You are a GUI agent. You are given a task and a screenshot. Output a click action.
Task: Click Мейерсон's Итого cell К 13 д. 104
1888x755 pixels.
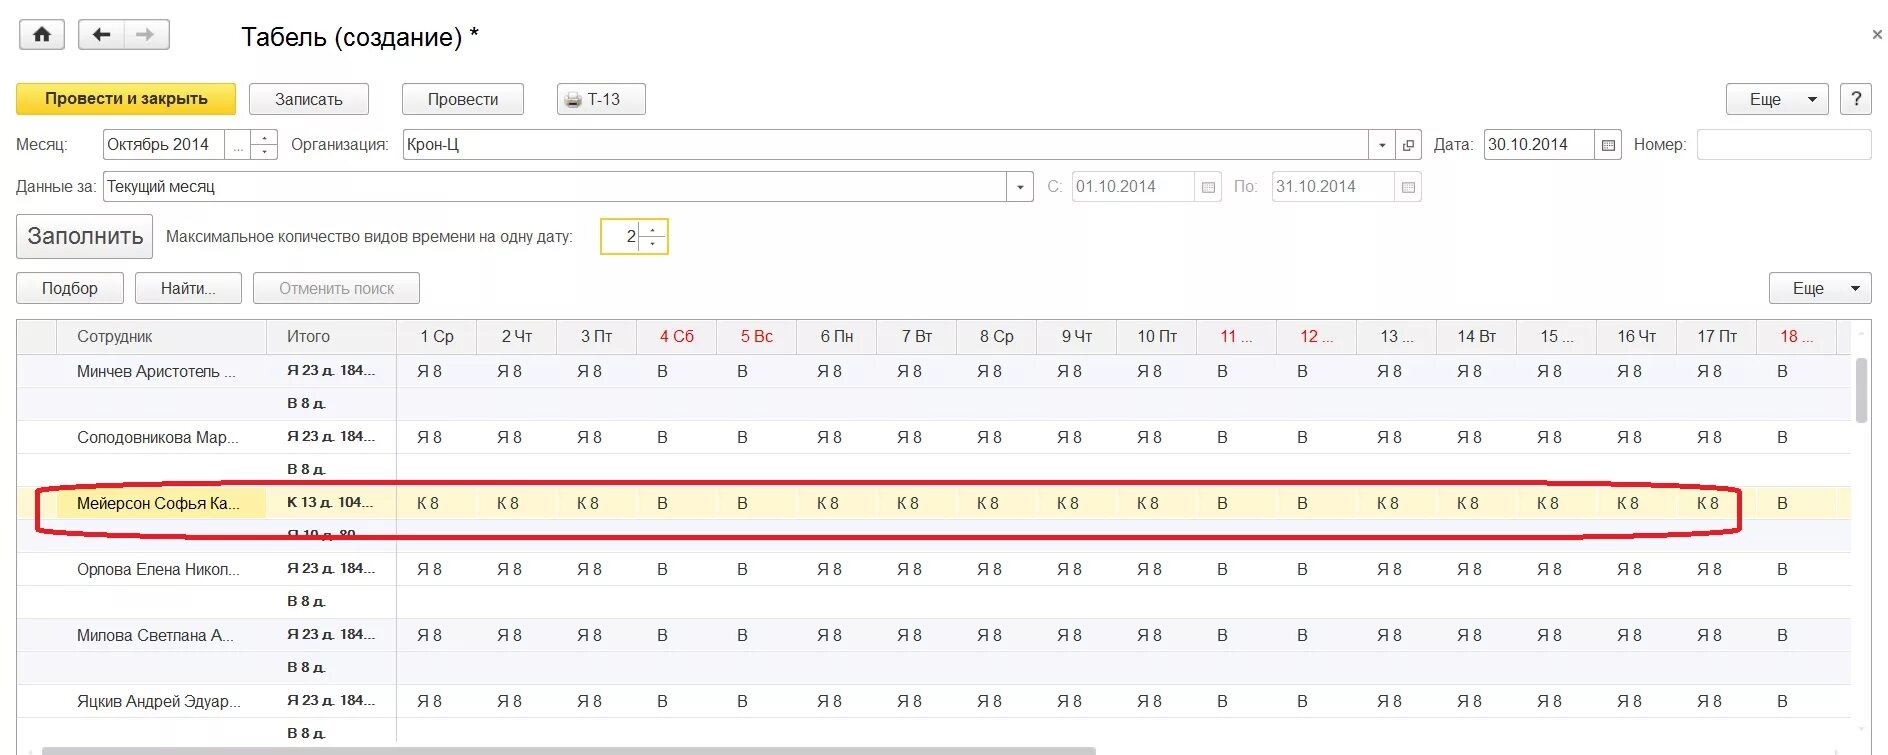tap(331, 503)
